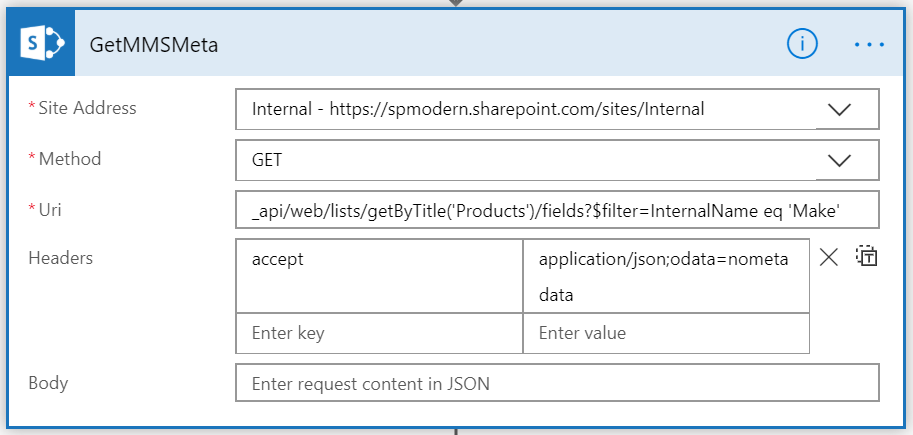This screenshot has width=913, height=435.
Task: Expand the Method dropdown arrow
Action: point(839,160)
